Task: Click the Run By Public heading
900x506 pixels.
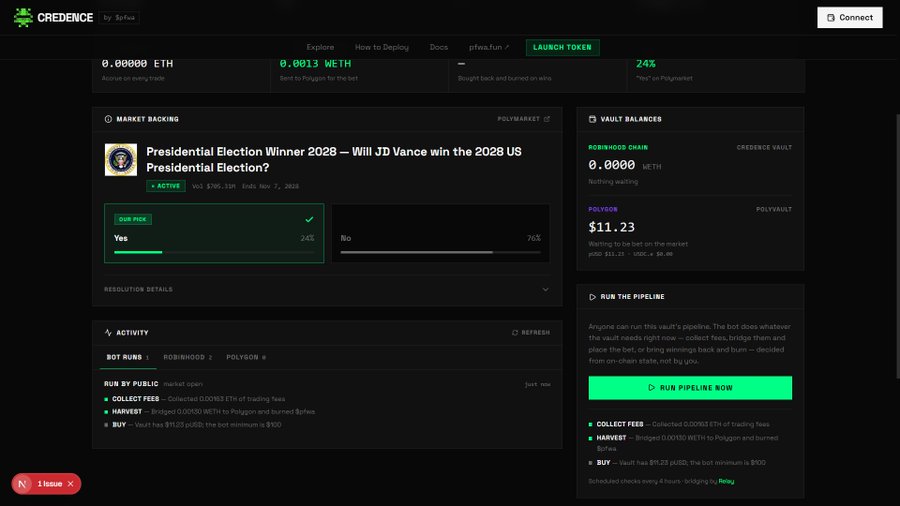Action: (x=131, y=384)
